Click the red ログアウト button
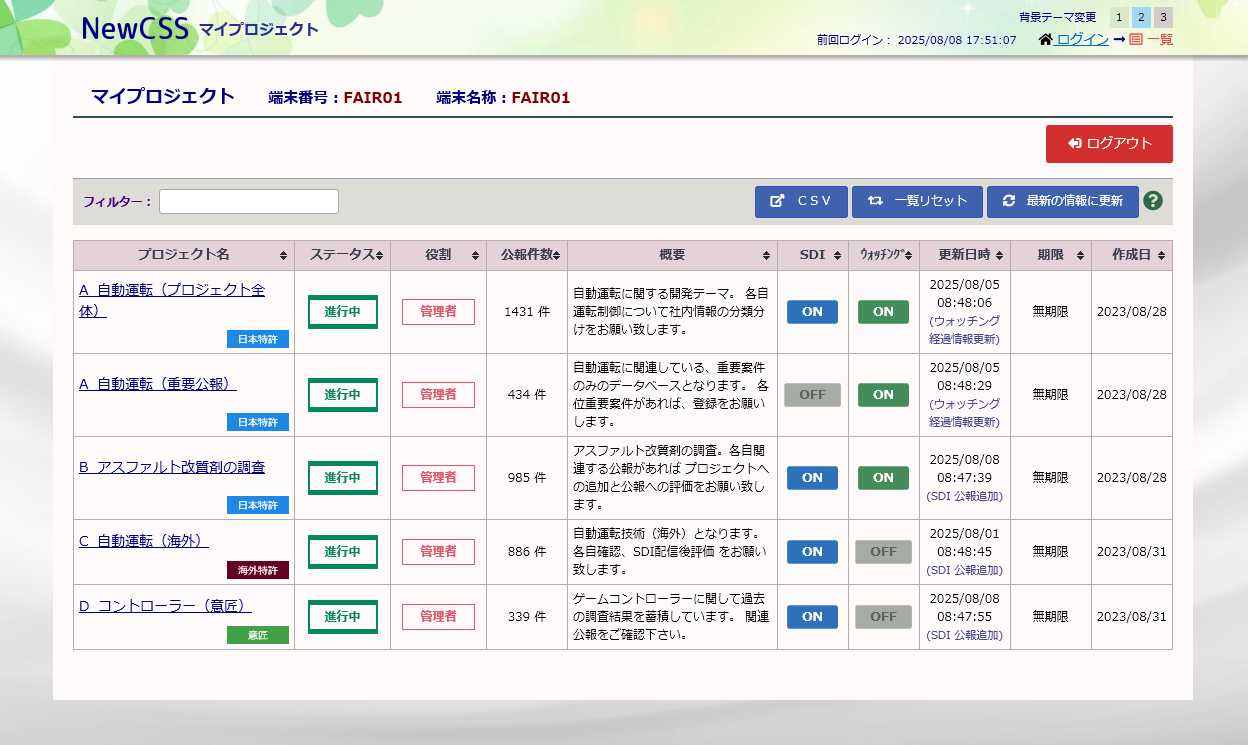 (x=1109, y=144)
